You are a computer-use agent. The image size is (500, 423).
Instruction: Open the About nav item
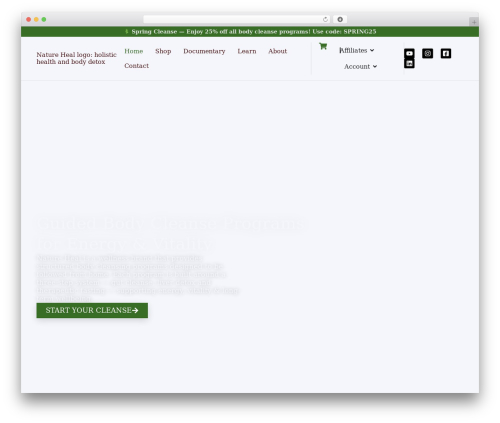278,51
